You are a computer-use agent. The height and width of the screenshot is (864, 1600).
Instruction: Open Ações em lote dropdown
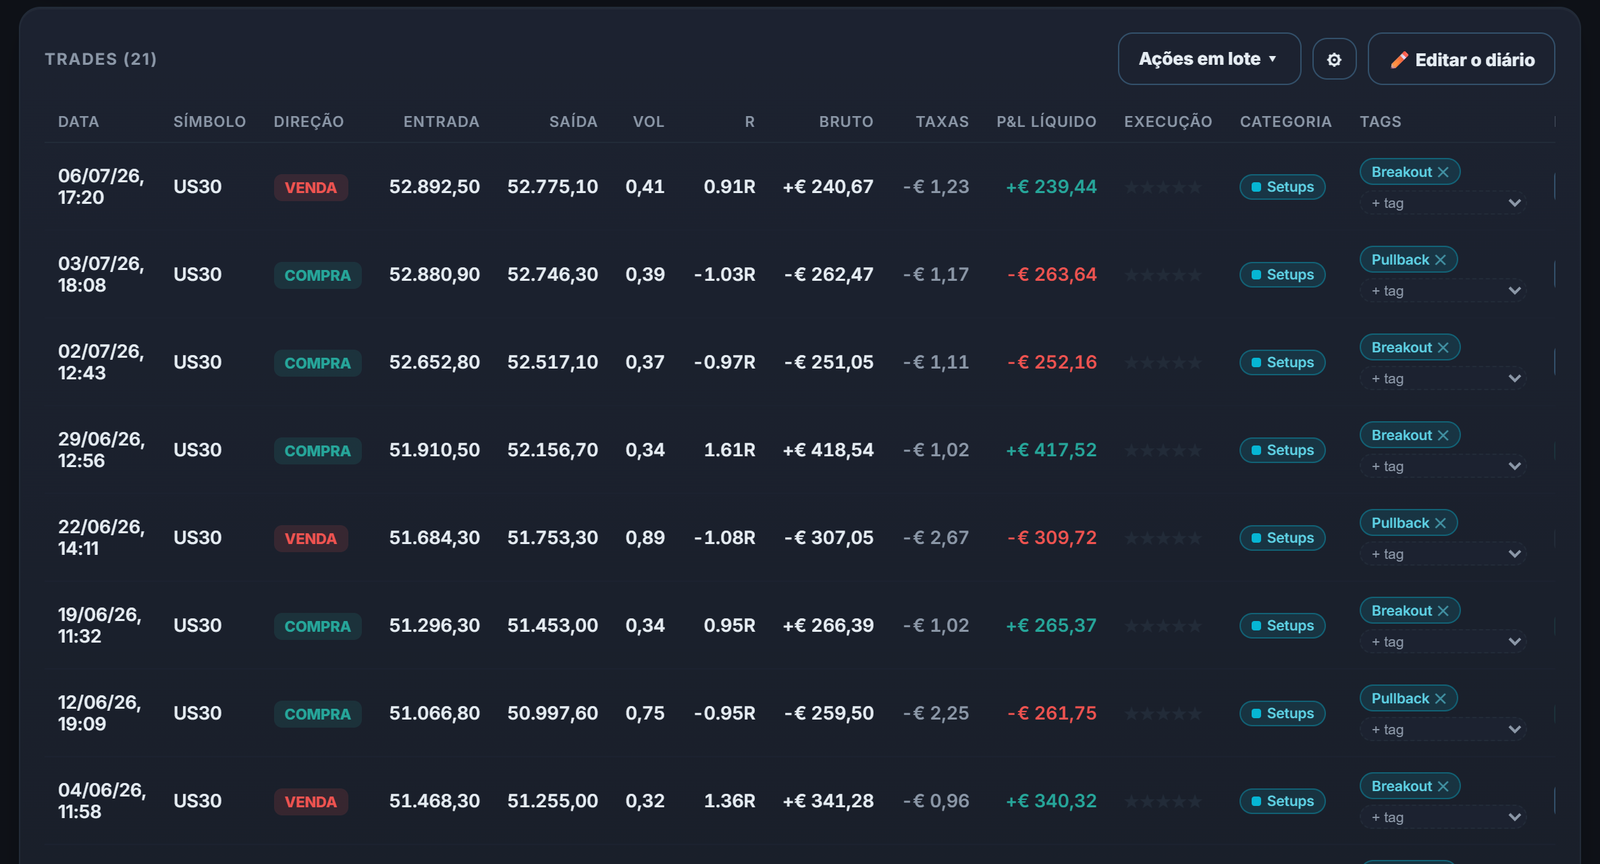pos(1209,59)
